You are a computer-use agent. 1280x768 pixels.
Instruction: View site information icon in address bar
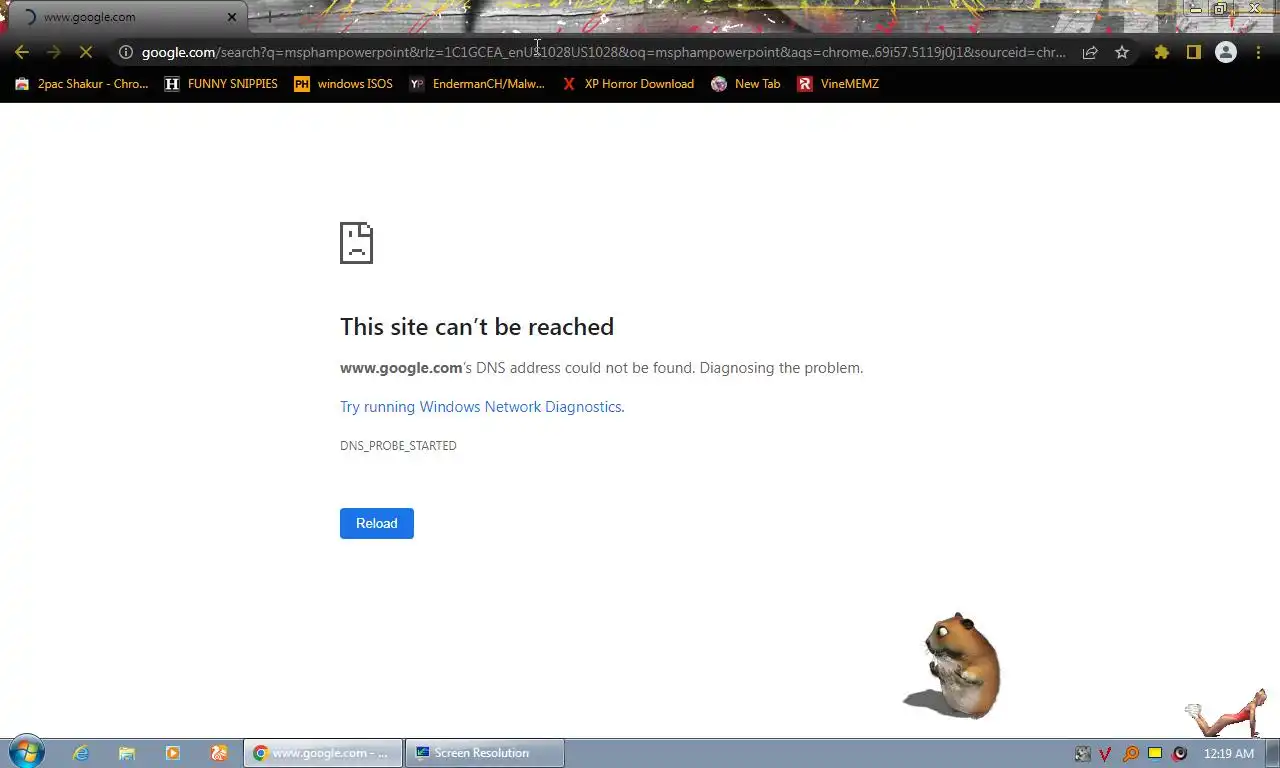pos(126,52)
